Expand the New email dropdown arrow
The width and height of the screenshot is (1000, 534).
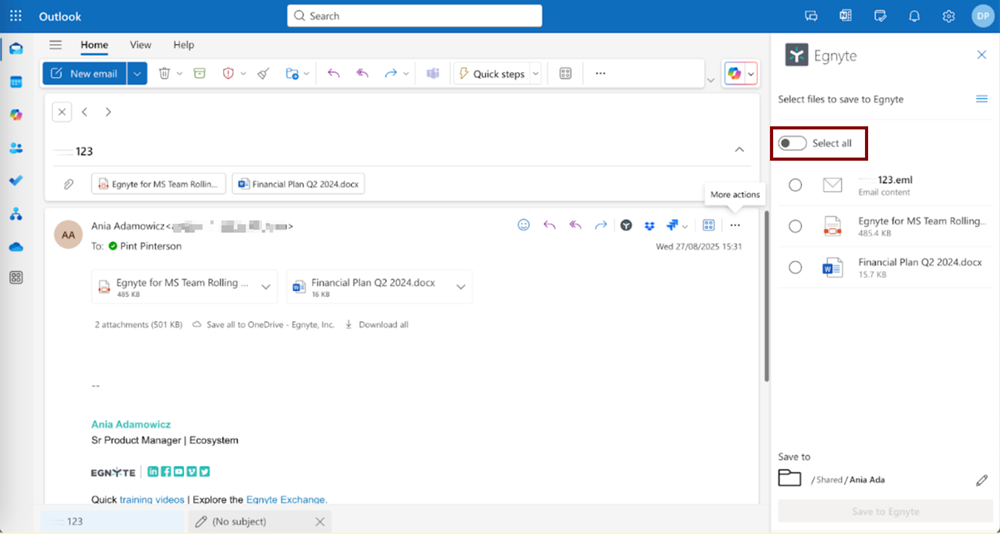click(137, 74)
